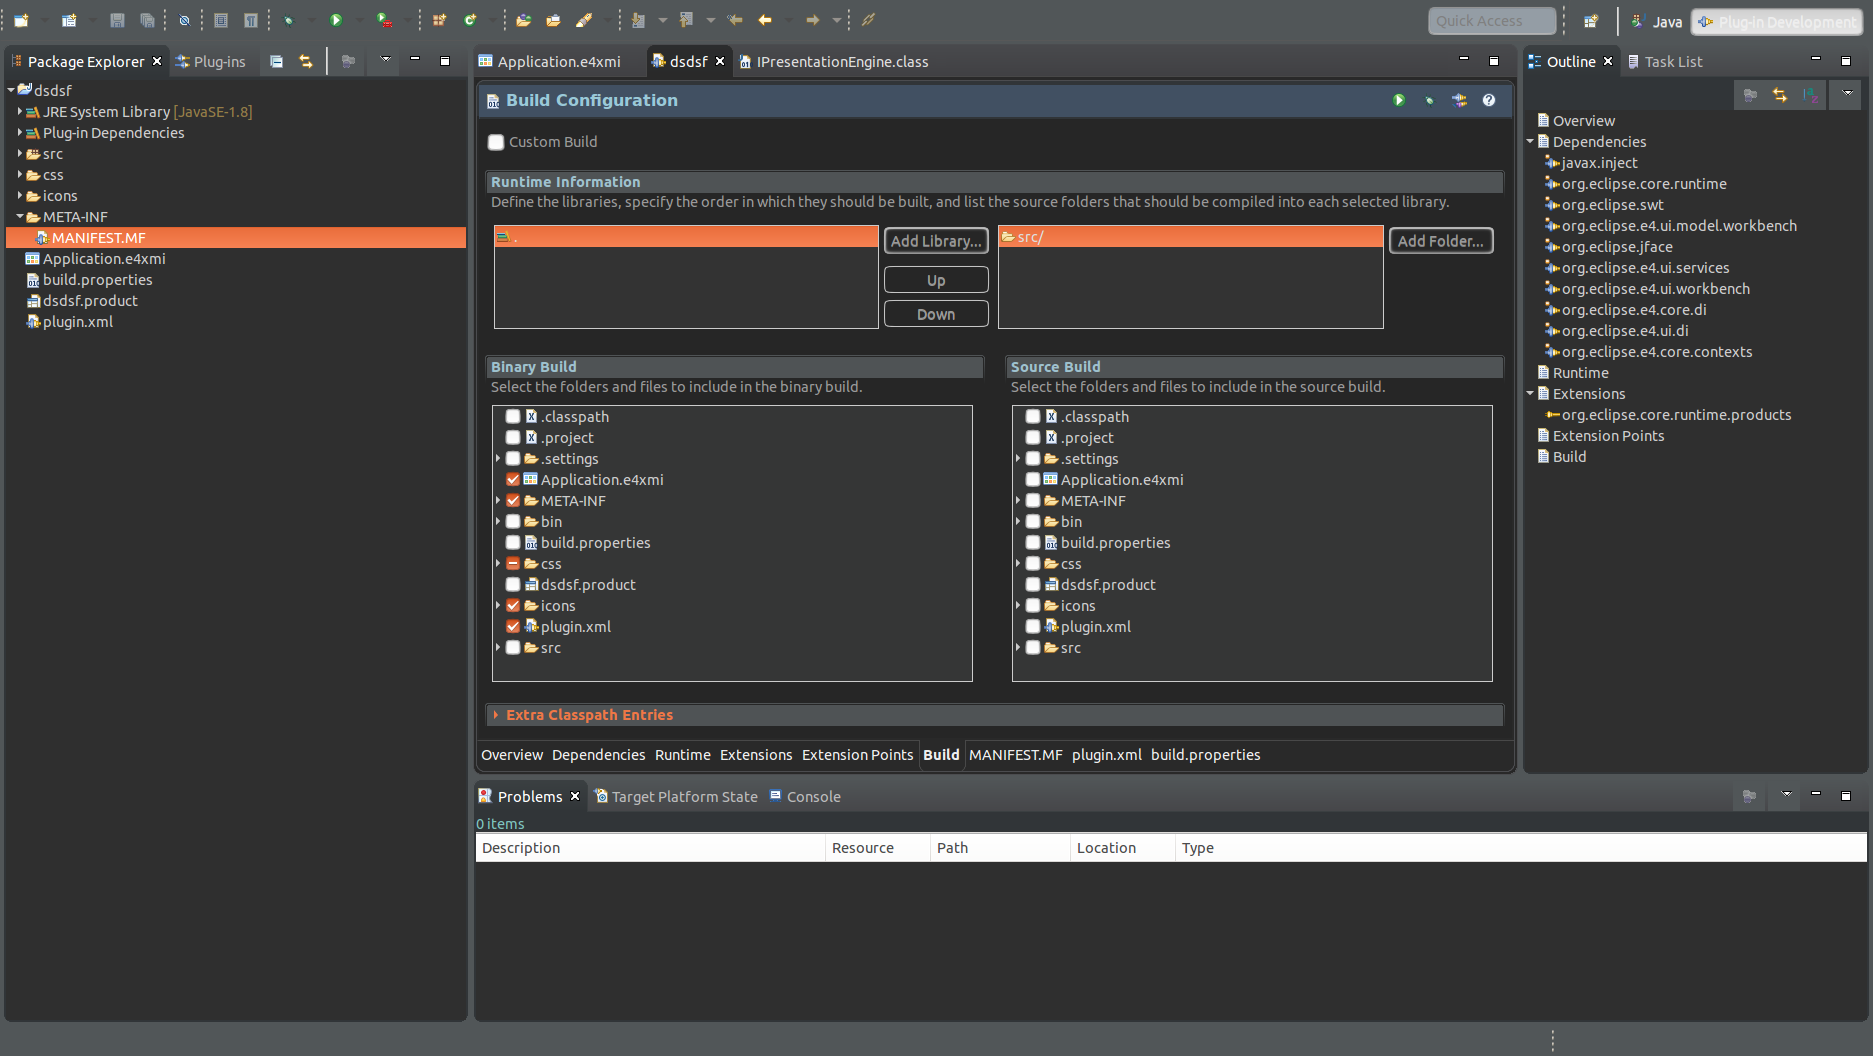Expand the Extra Classpath Entries section
The image size is (1873, 1056).
[x=496, y=714]
